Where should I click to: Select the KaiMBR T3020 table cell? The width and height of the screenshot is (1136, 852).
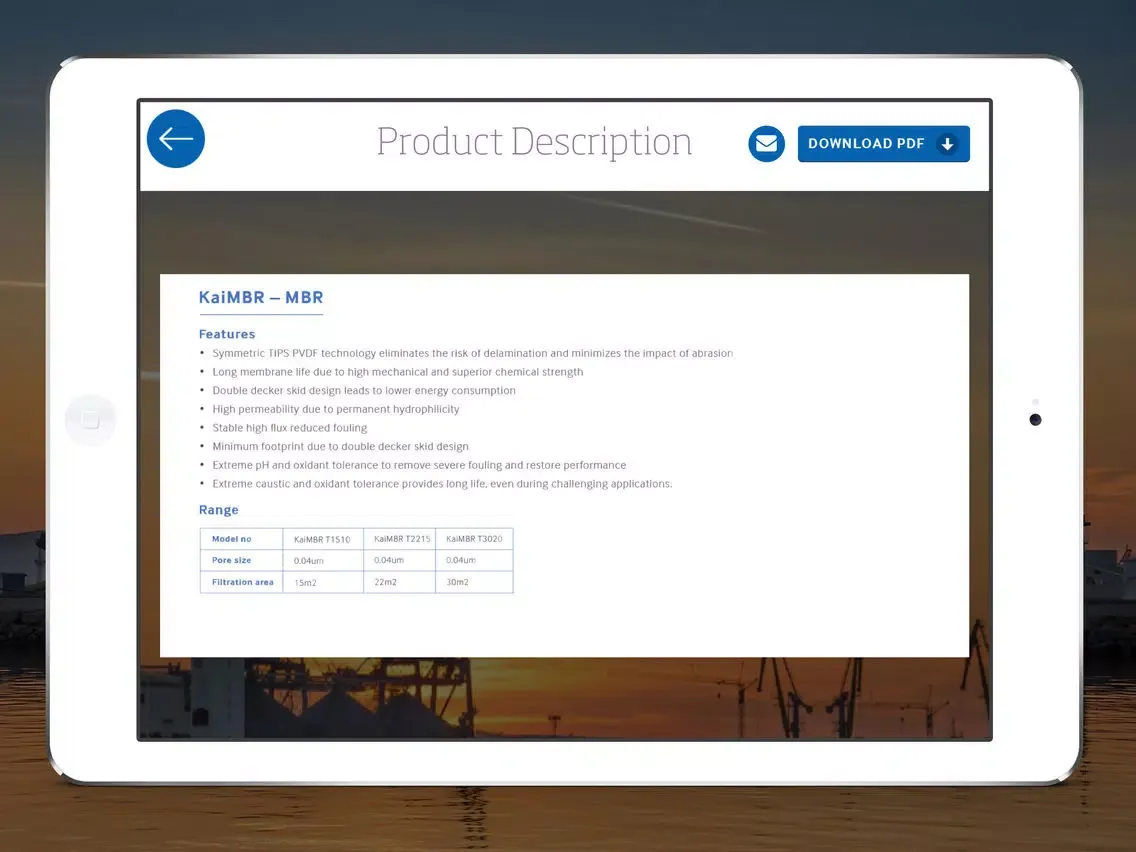pyautogui.click(x=474, y=538)
